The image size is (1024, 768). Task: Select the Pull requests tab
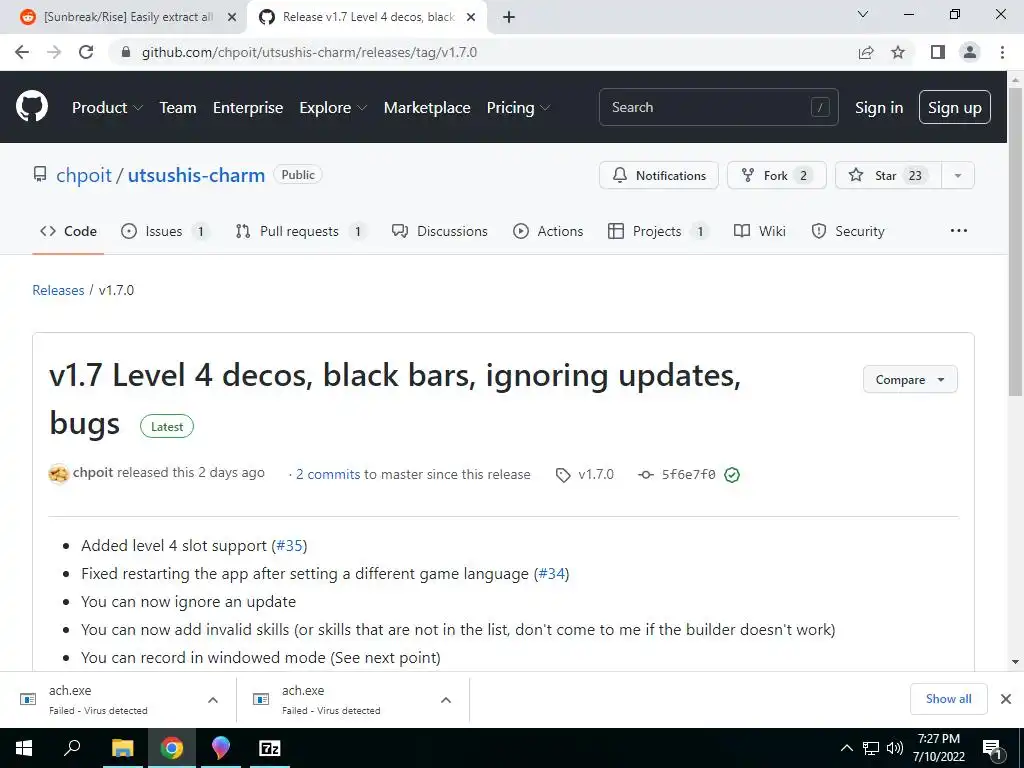(x=300, y=231)
